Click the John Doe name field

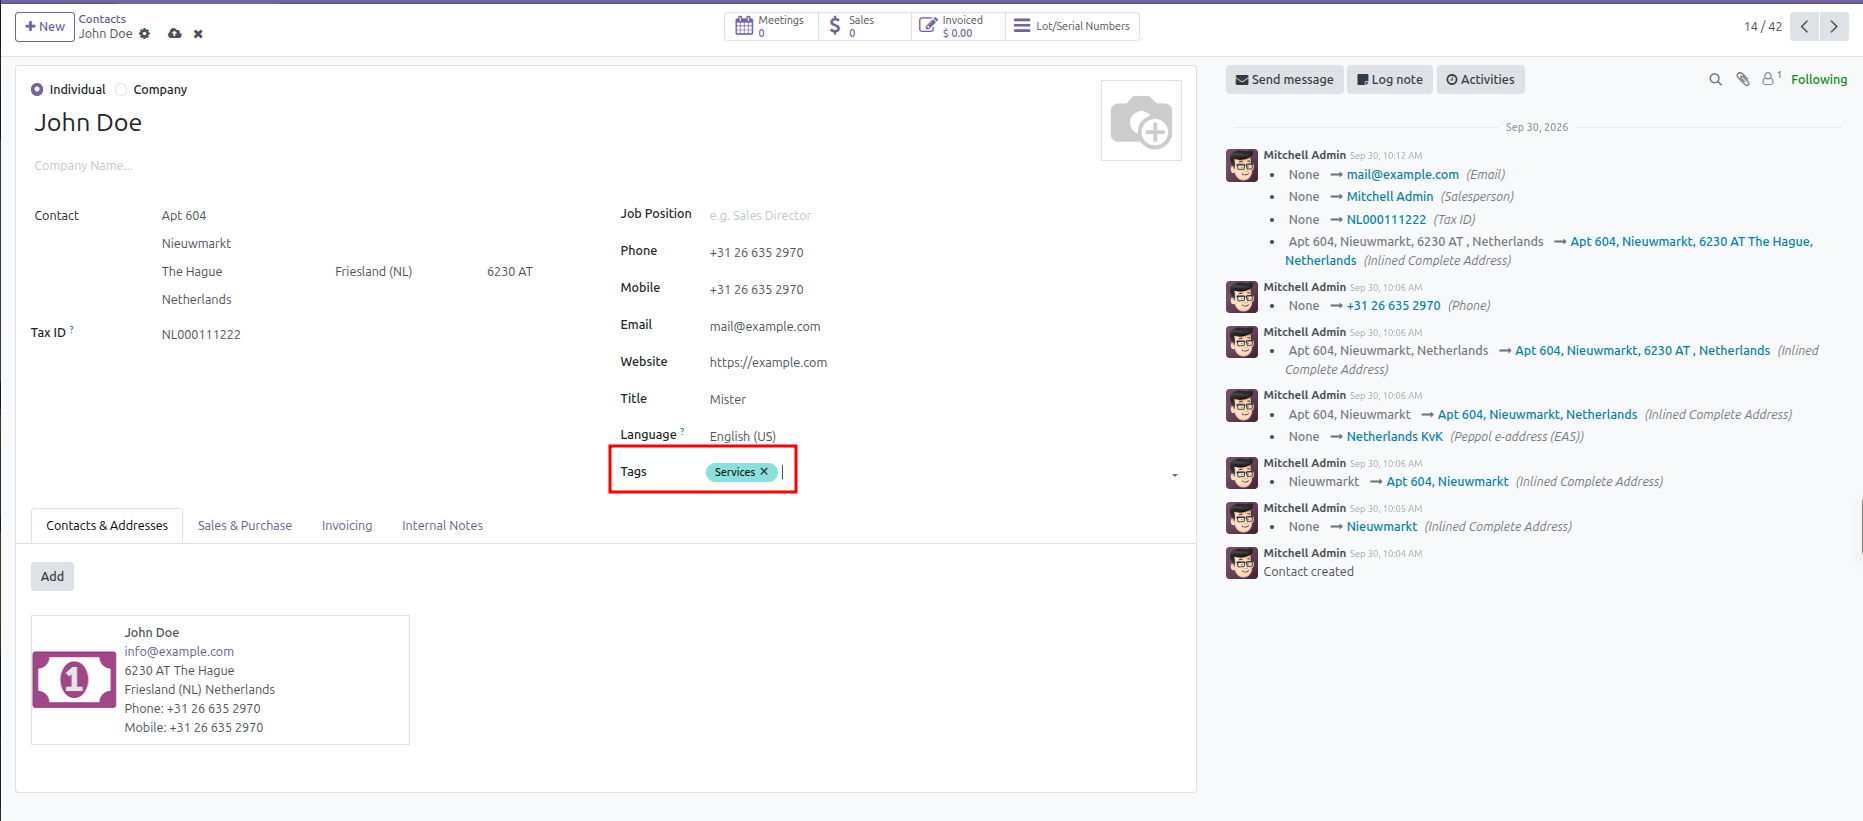[x=560, y=123]
